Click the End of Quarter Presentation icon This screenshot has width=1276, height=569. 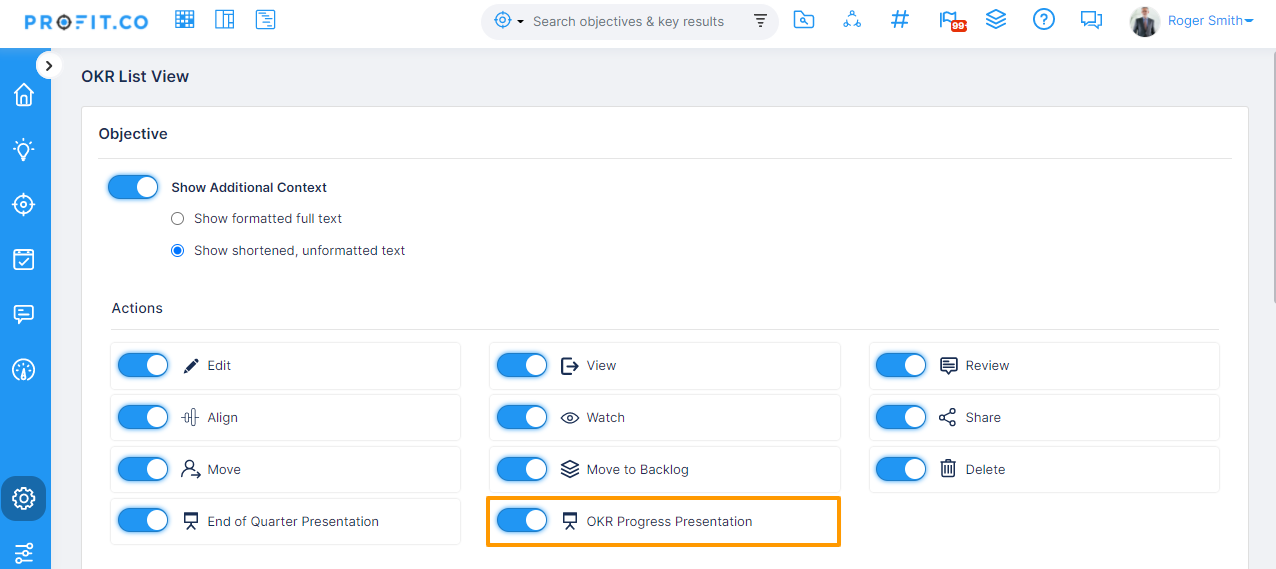191,521
